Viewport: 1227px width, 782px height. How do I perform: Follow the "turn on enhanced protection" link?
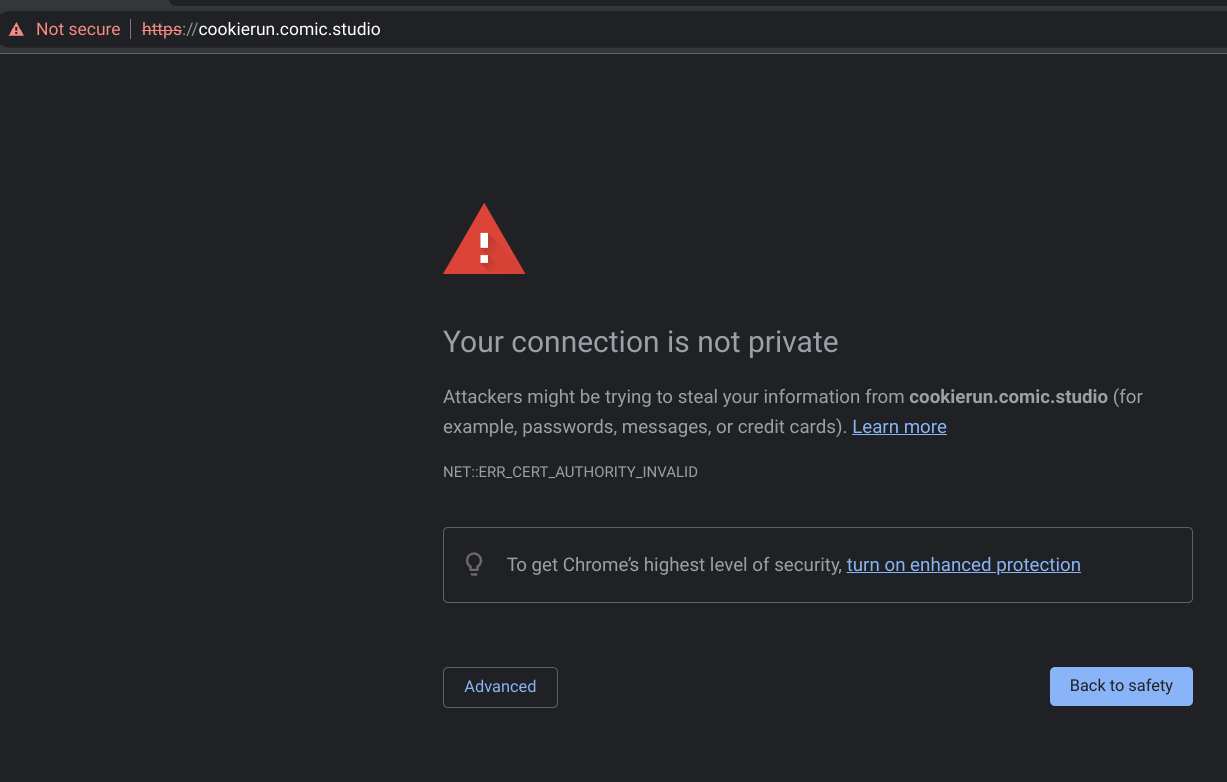[963, 565]
